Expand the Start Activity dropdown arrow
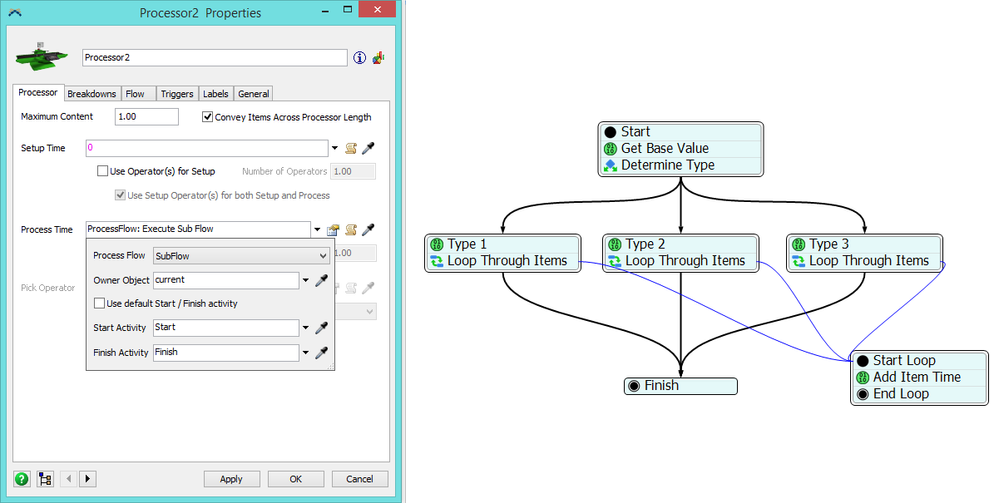 pos(306,328)
